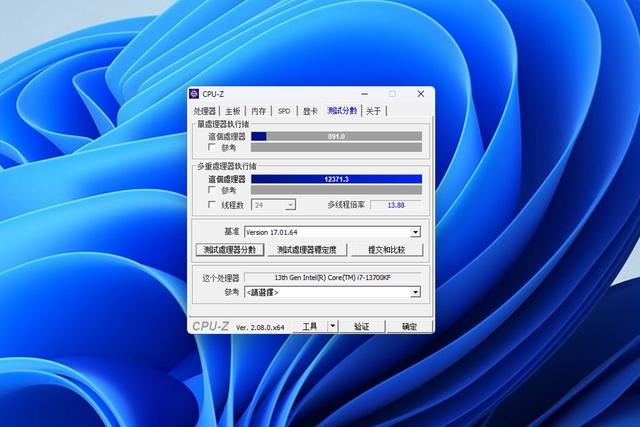Close the CPU-Z window
This screenshot has height=427, width=640.
[421, 94]
